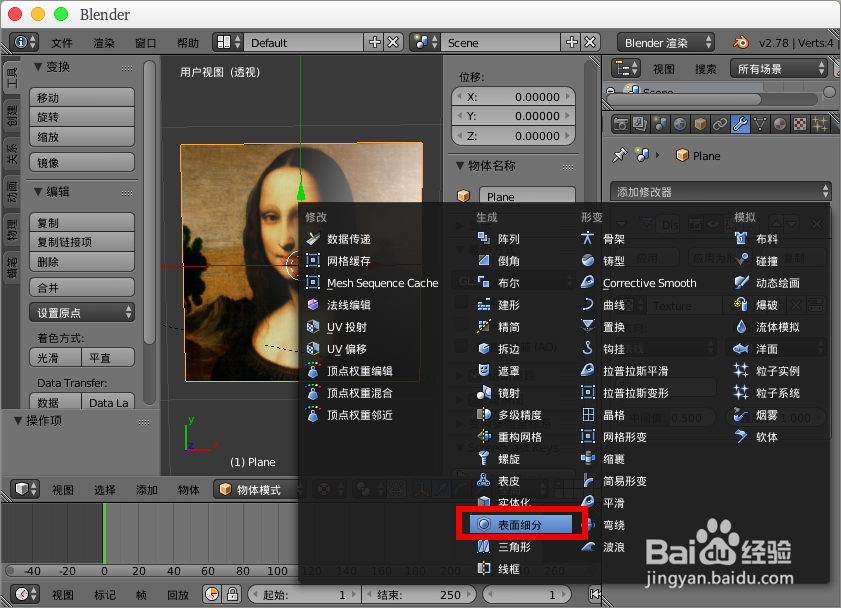Open the Texture checkerboard tab

800,124
